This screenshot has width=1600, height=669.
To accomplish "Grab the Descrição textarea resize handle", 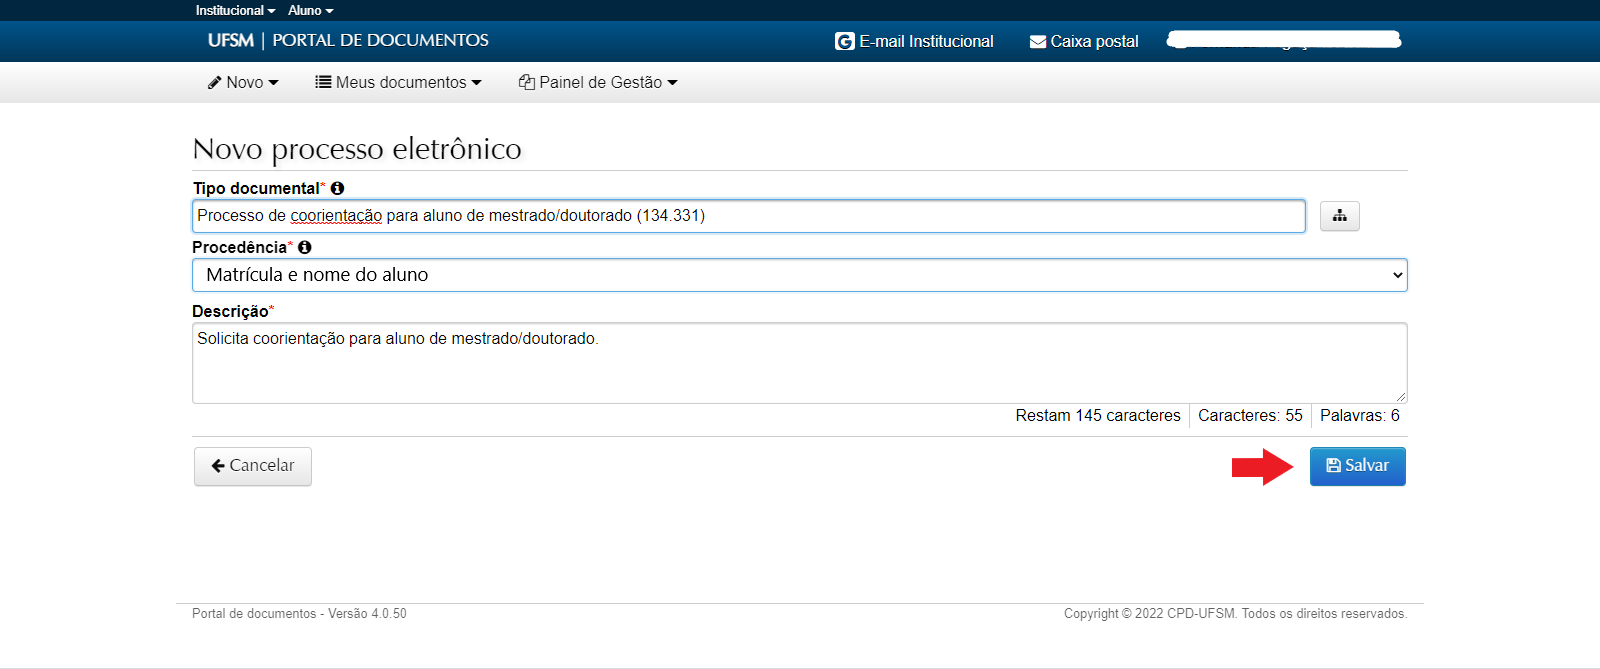I will (x=1401, y=397).
